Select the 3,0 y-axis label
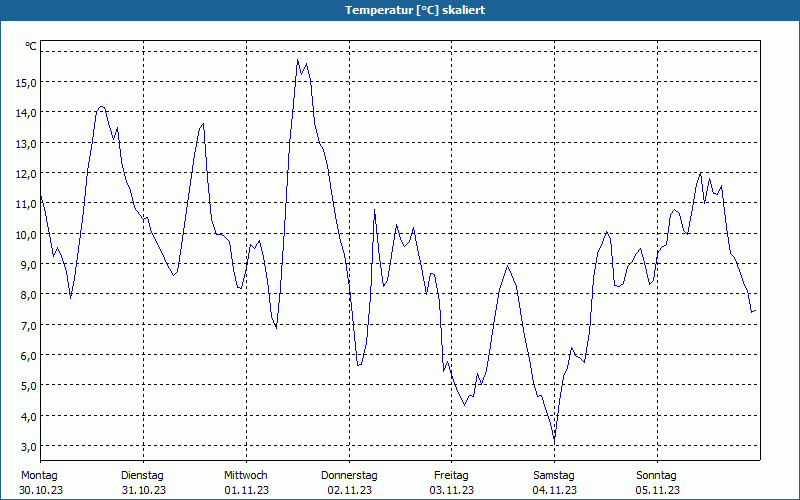The width and height of the screenshot is (800, 500). pyautogui.click(x=29, y=447)
